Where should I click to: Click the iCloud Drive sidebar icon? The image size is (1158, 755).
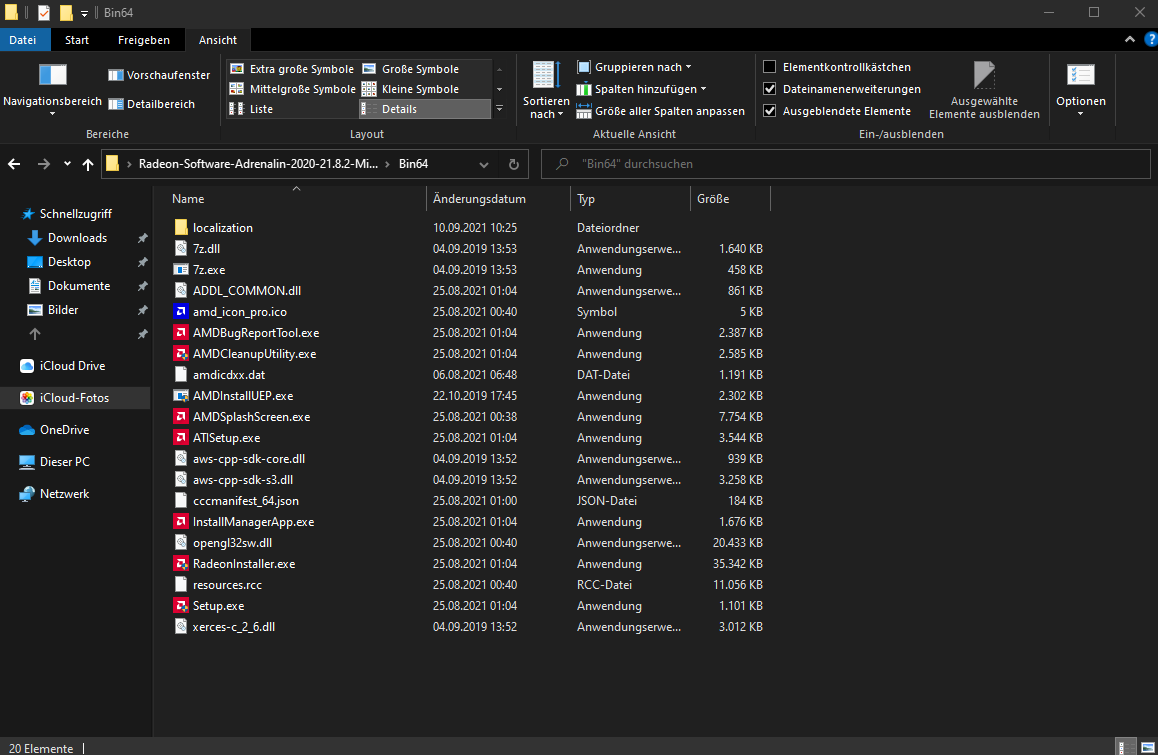coord(27,366)
